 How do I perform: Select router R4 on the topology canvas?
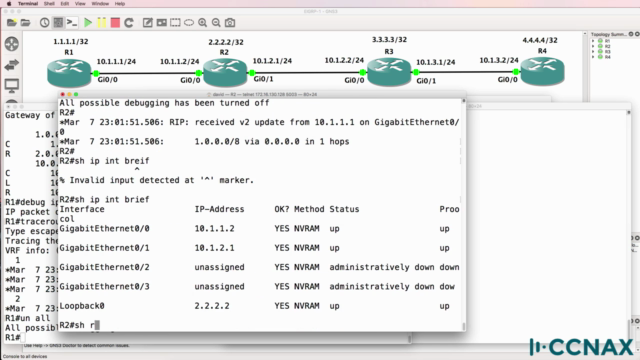coord(542,71)
